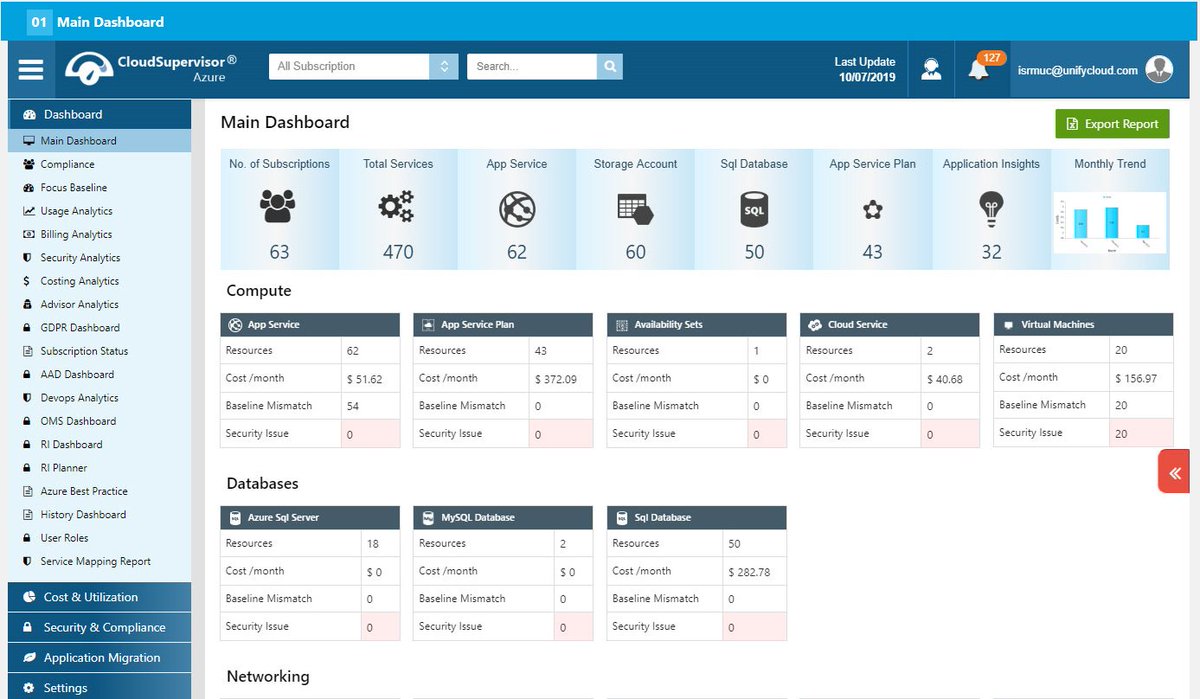1200x699 pixels.
Task: Click the Storage Account table icon
Action: coord(635,209)
